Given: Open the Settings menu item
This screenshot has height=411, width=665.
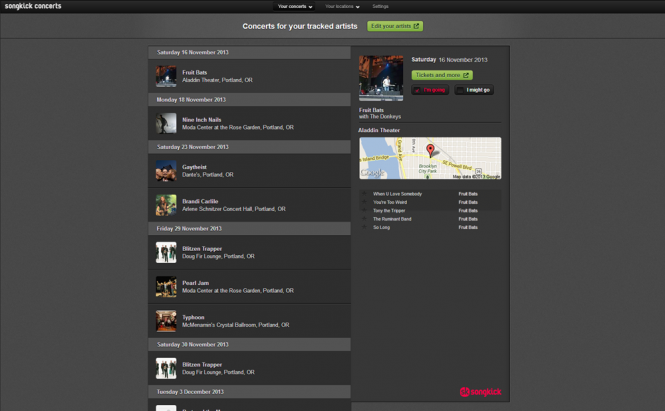Looking at the screenshot, I should (x=380, y=6).
